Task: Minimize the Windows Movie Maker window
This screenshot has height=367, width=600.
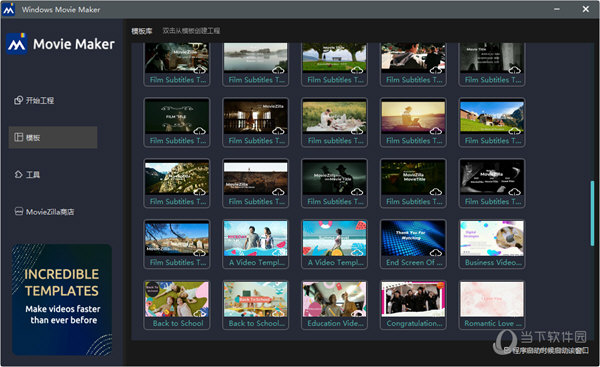Action: point(557,9)
